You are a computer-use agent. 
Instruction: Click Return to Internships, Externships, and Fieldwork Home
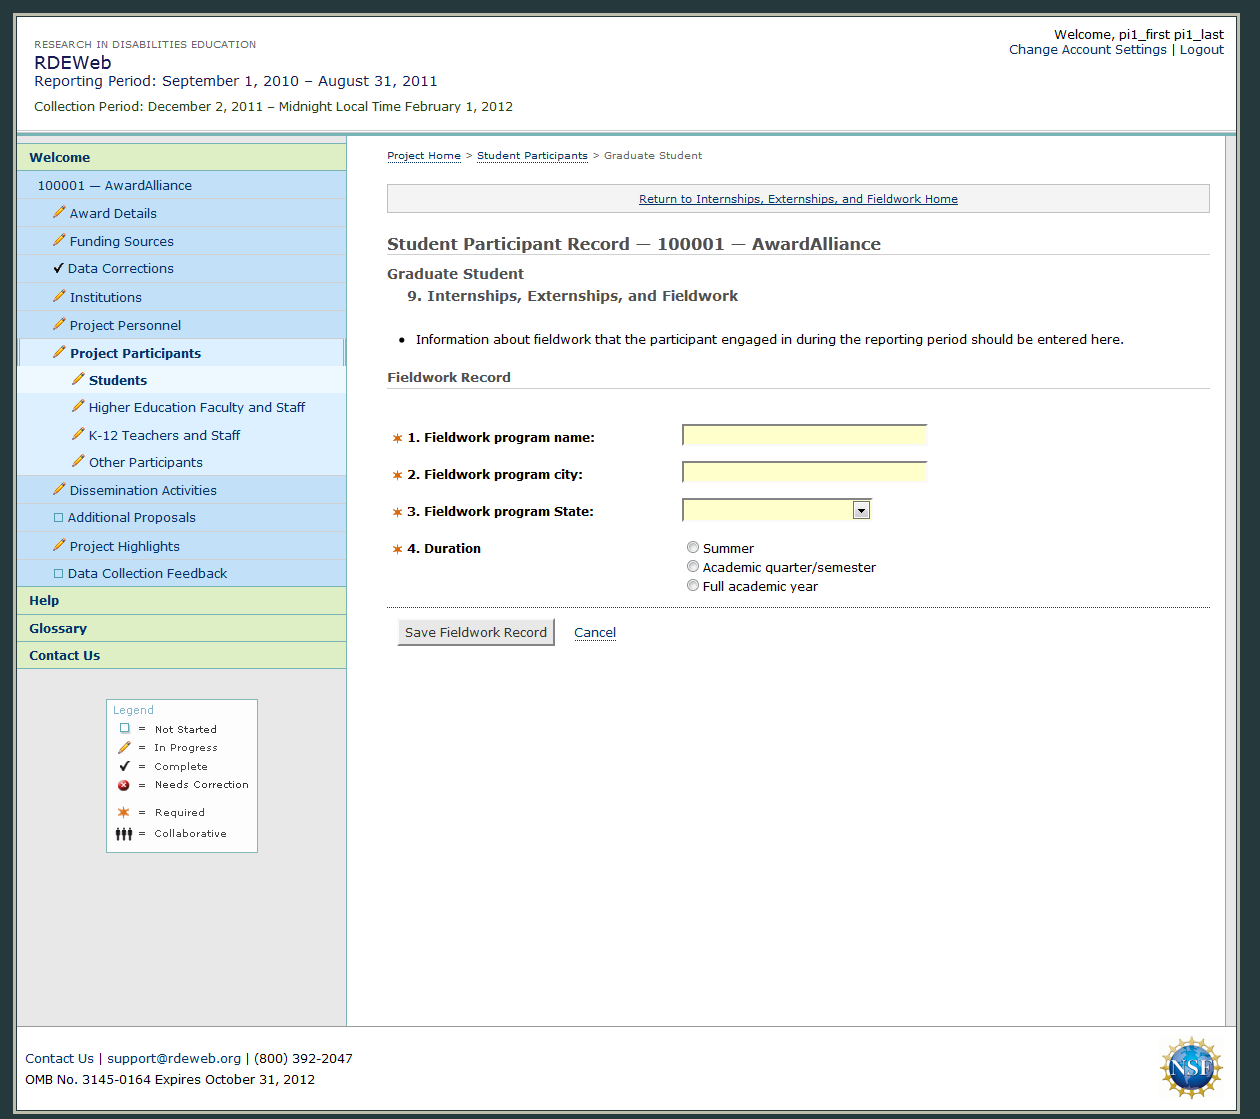click(x=798, y=199)
